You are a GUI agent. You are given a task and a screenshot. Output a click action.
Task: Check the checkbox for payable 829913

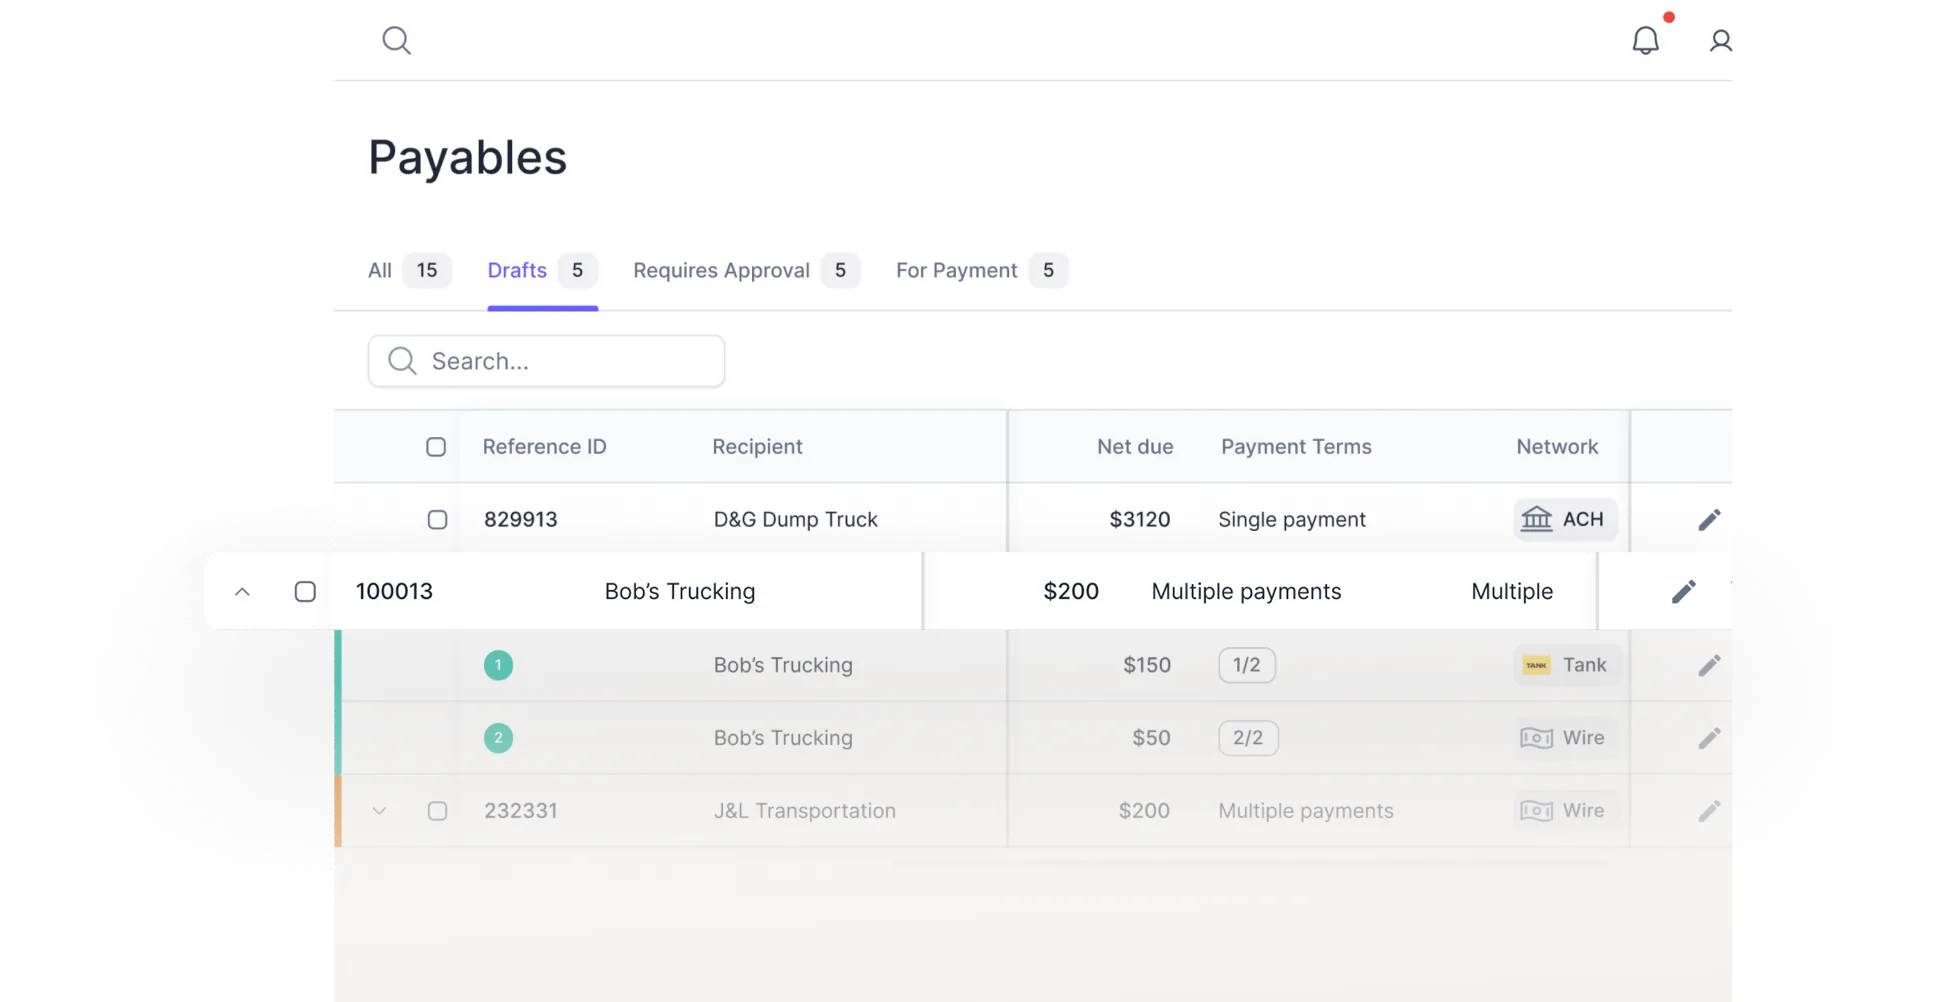[436, 519]
